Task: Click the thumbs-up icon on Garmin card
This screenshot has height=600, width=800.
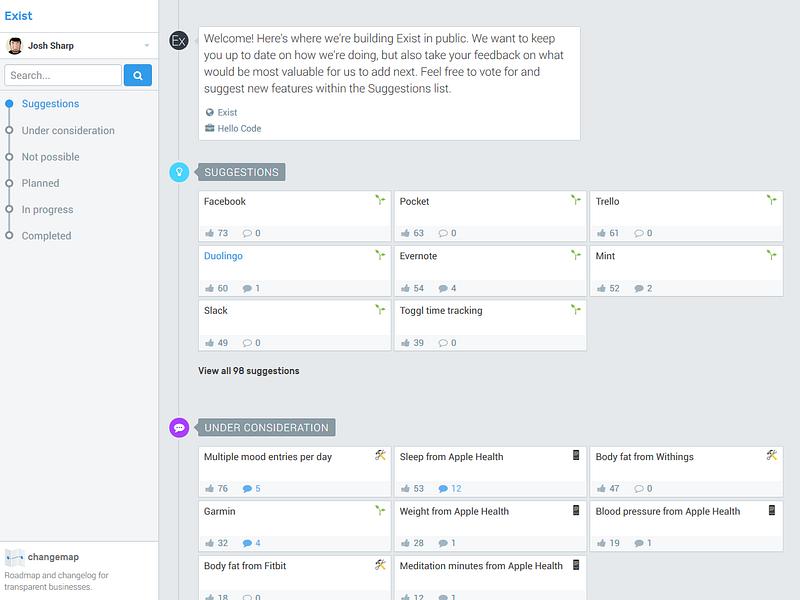Action: (209, 543)
